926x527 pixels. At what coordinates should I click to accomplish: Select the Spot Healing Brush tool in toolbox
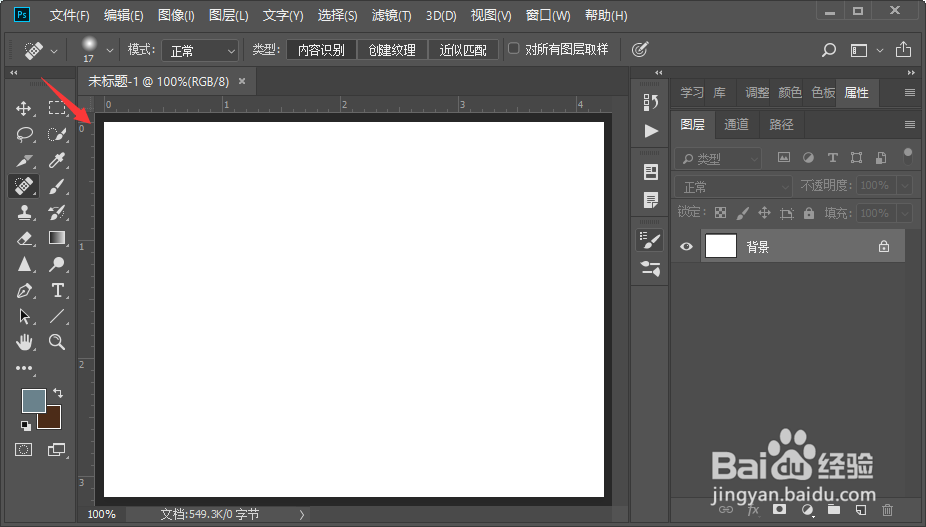coord(24,186)
